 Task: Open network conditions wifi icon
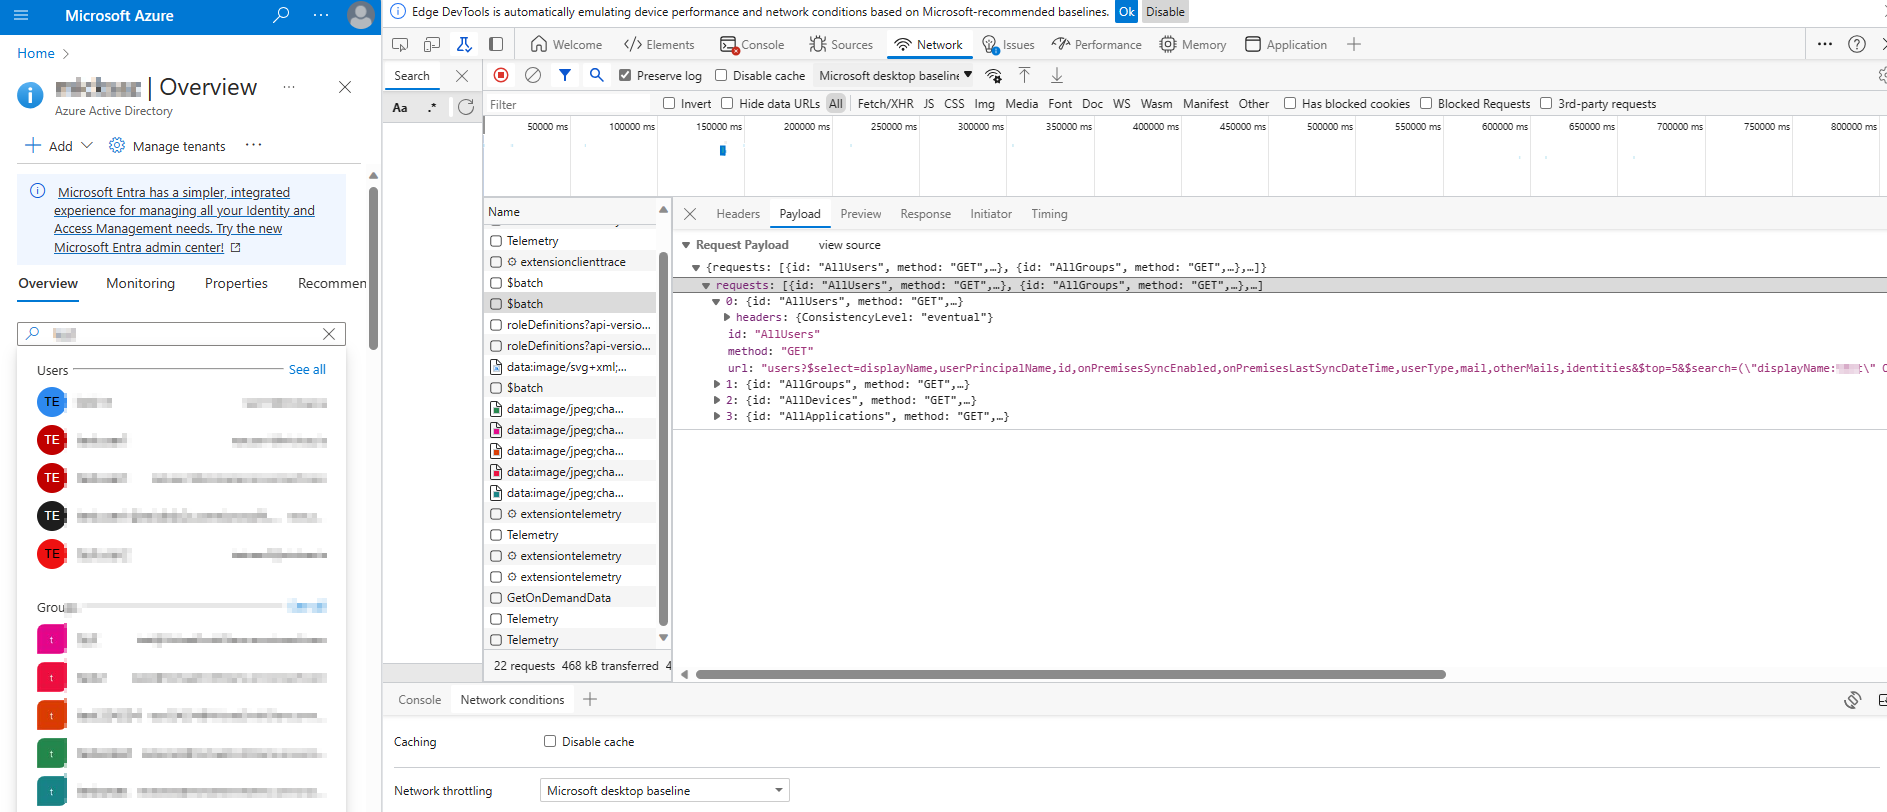[993, 76]
